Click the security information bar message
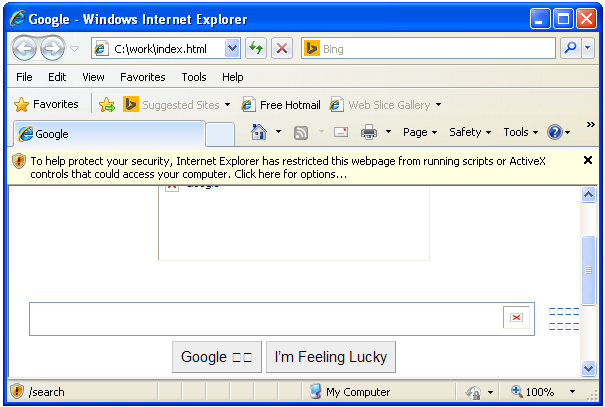605x407 pixels. 288,167
